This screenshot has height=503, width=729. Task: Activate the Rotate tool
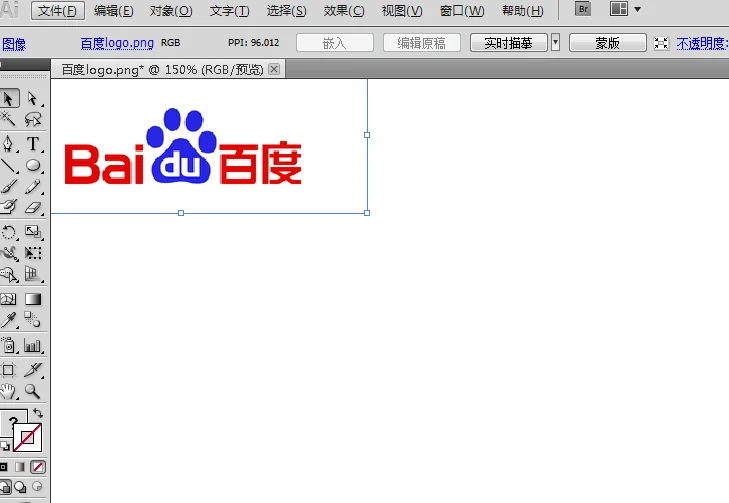[8, 232]
